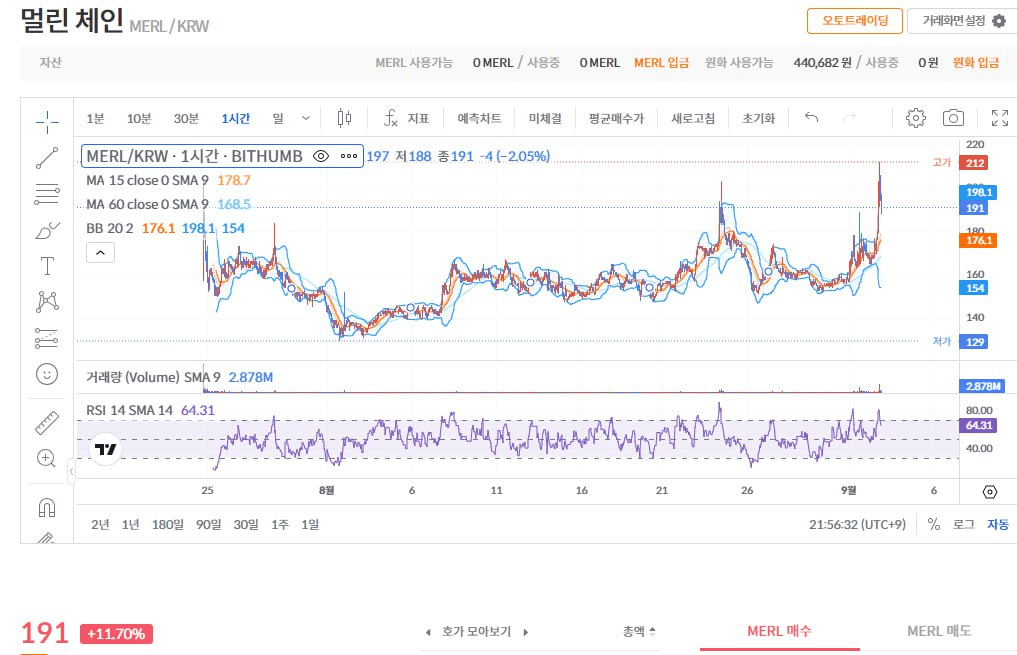Sort by 총액 column
The width and height of the screenshot is (1017, 655).
(x=640, y=631)
